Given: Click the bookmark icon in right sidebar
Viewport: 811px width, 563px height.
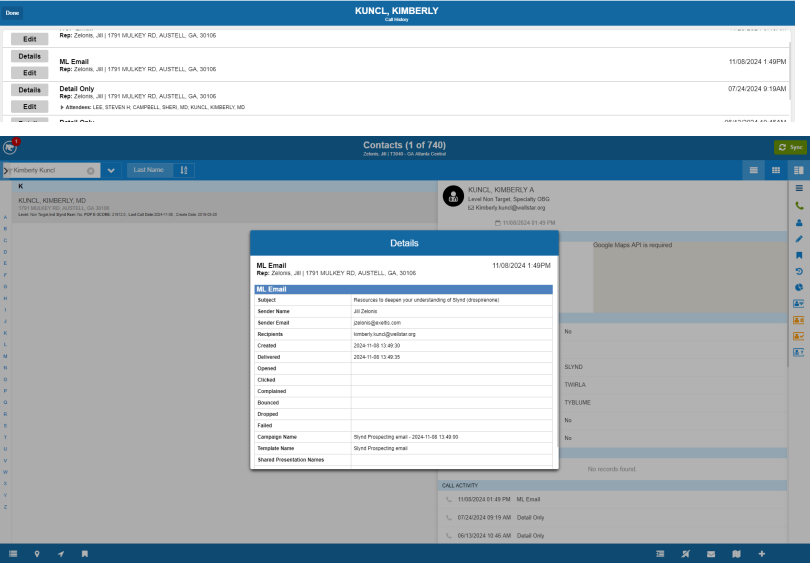Looking at the screenshot, I should point(799,255).
